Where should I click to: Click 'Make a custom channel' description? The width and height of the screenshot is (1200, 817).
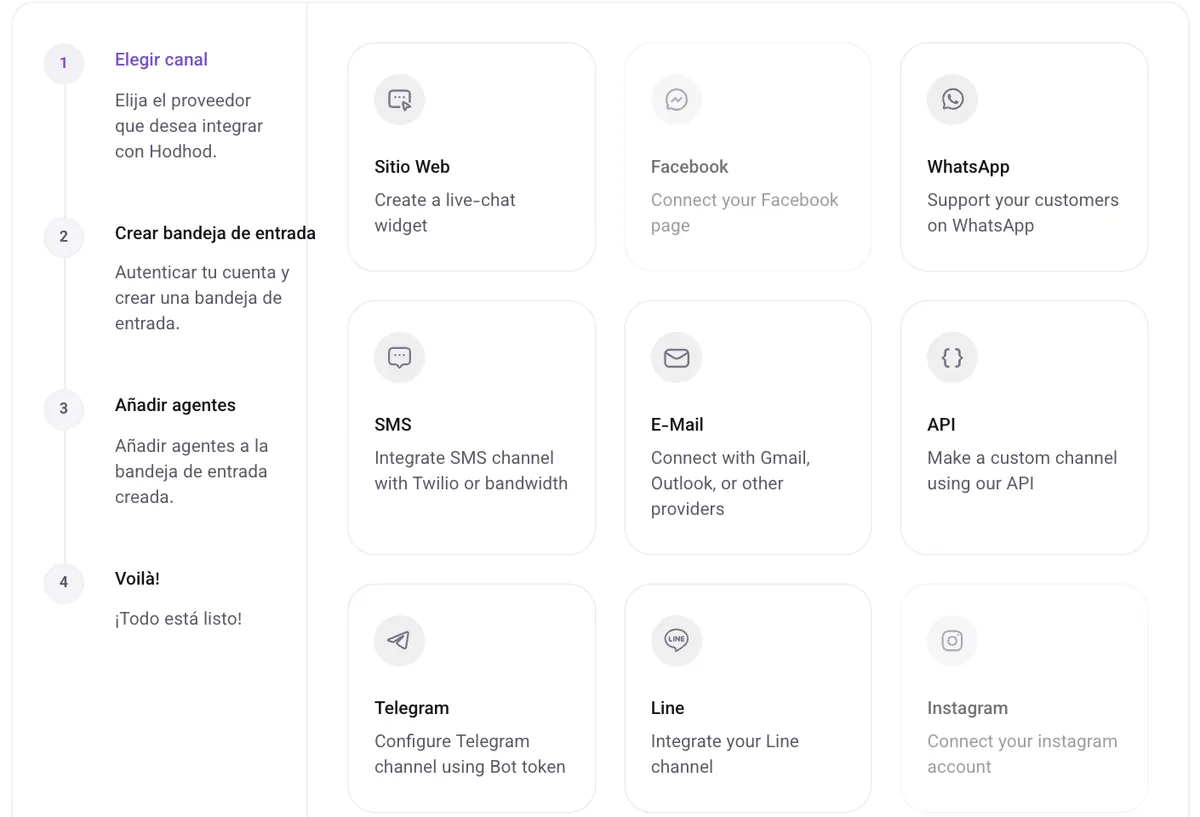click(1022, 471)
